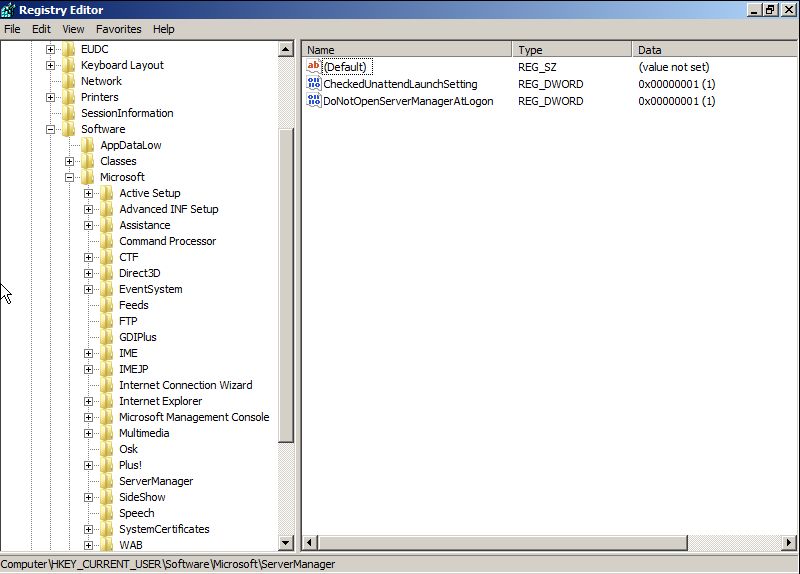Image resolution: width=800 pixels, height=574 pixels.
Task: Click the (Default) string value icon
Action: [x=313, y=66]
